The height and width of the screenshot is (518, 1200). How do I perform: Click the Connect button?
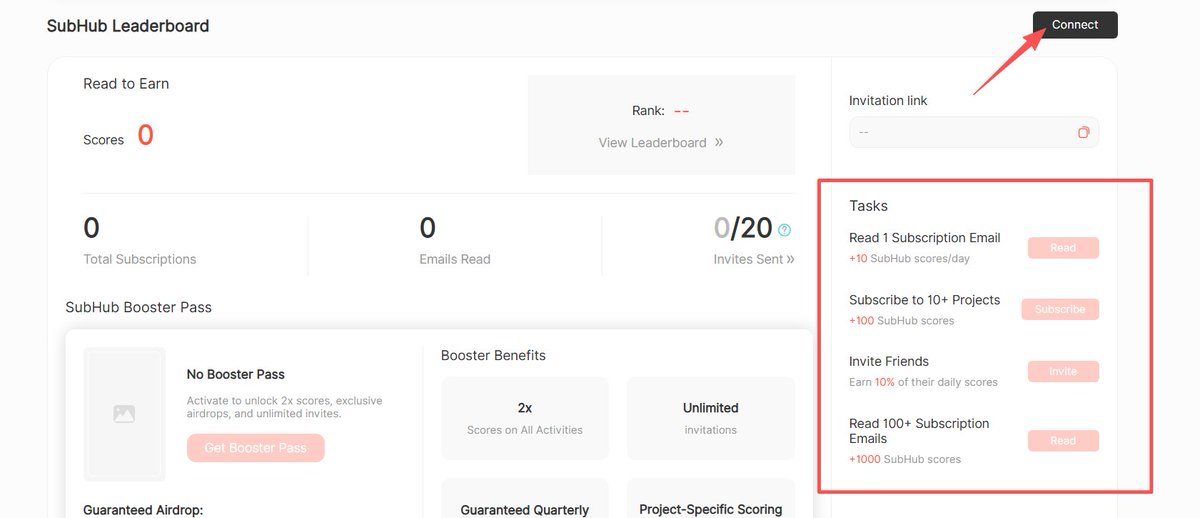pyautogui.click(x=1075, y=25)
